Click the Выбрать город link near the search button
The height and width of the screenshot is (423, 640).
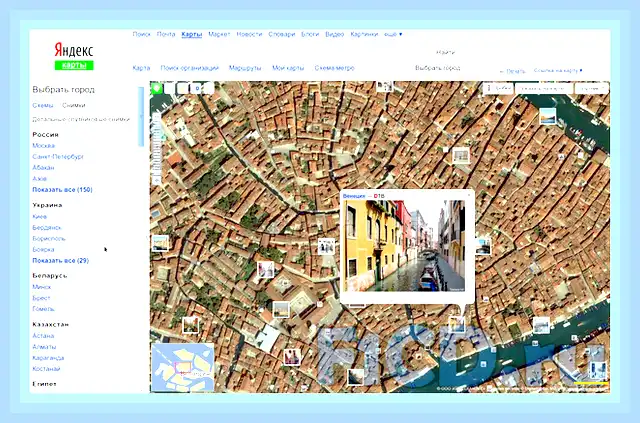438,68
